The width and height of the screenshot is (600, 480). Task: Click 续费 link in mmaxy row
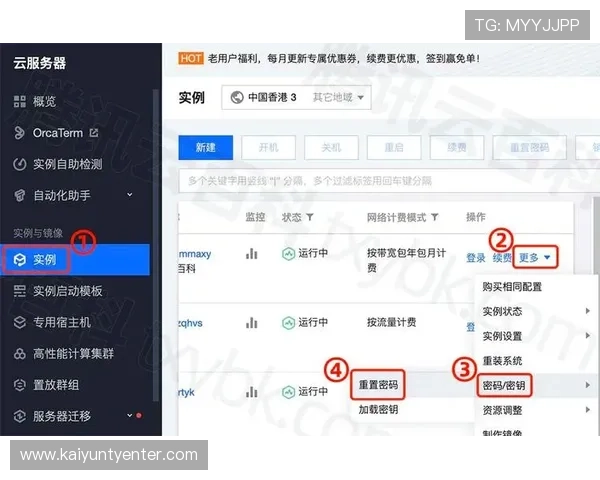coord(502,258)
